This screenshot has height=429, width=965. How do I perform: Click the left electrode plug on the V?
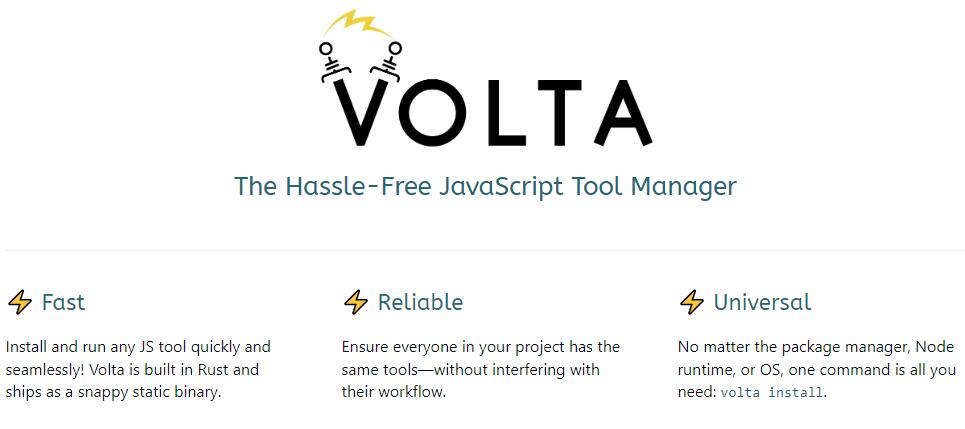[x=331, y=63]
